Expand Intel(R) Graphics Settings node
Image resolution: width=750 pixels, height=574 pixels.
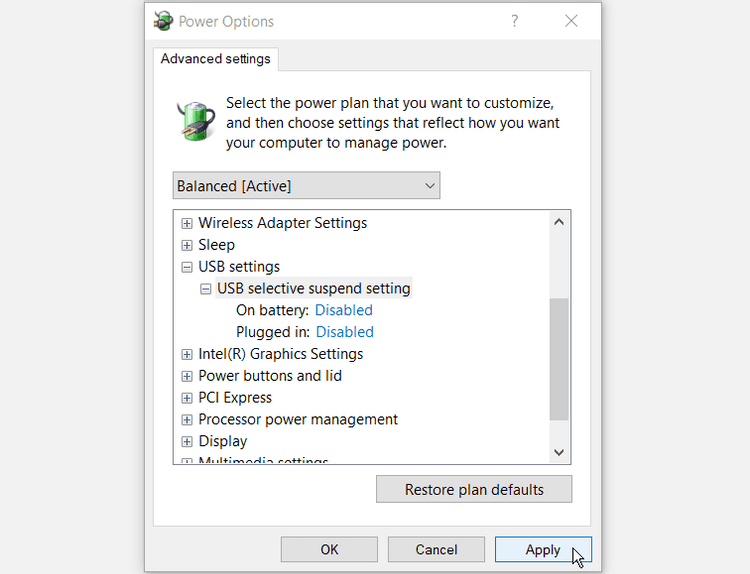pyautogui.click(x=187, y=354)
